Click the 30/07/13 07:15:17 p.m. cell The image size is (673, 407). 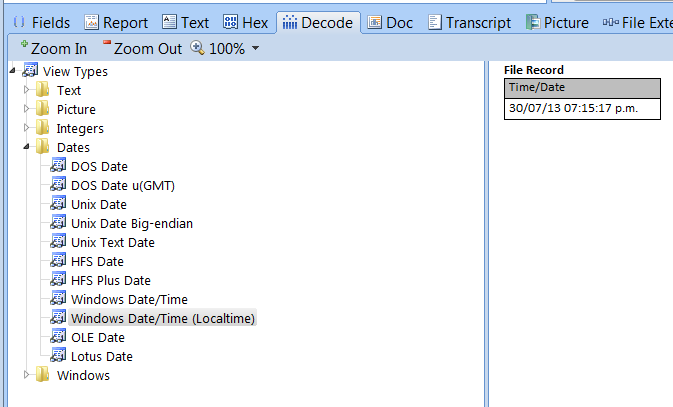click(582, 109)
